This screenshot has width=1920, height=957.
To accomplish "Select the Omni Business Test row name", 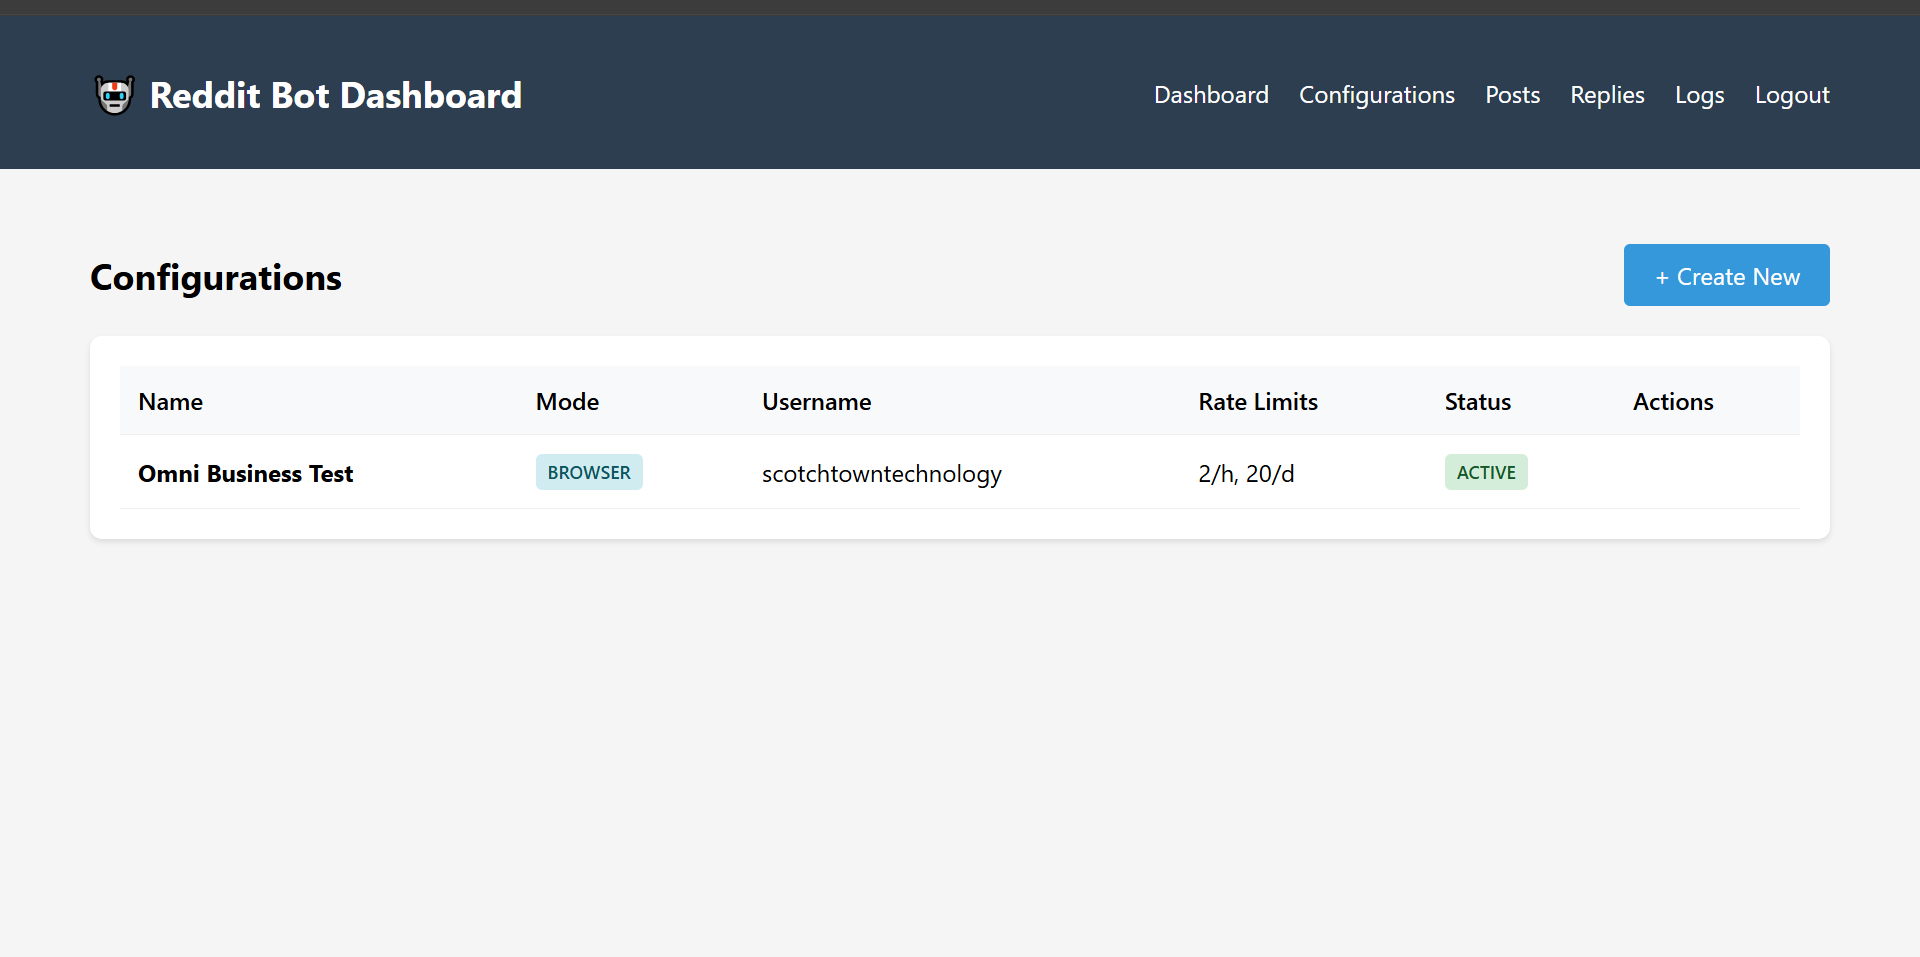I will click(x=246, y=474).
